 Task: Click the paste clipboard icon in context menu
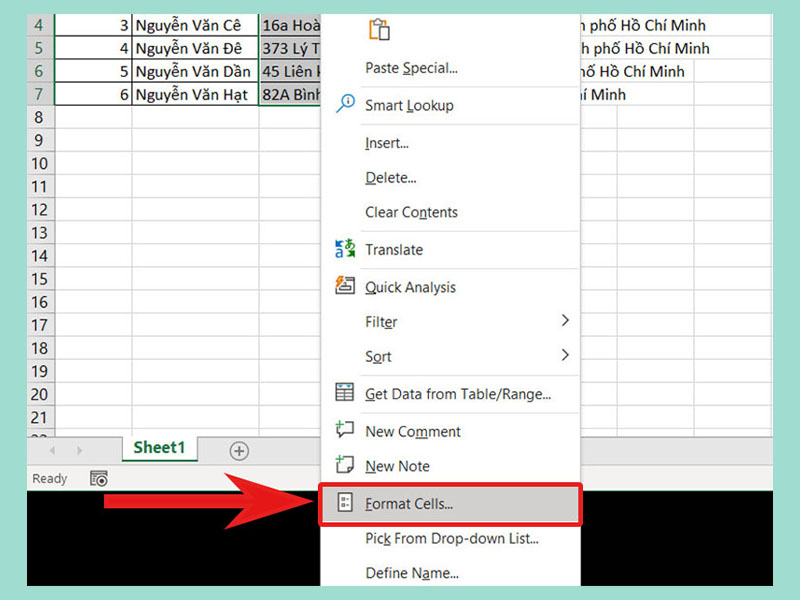pos(380,29)
